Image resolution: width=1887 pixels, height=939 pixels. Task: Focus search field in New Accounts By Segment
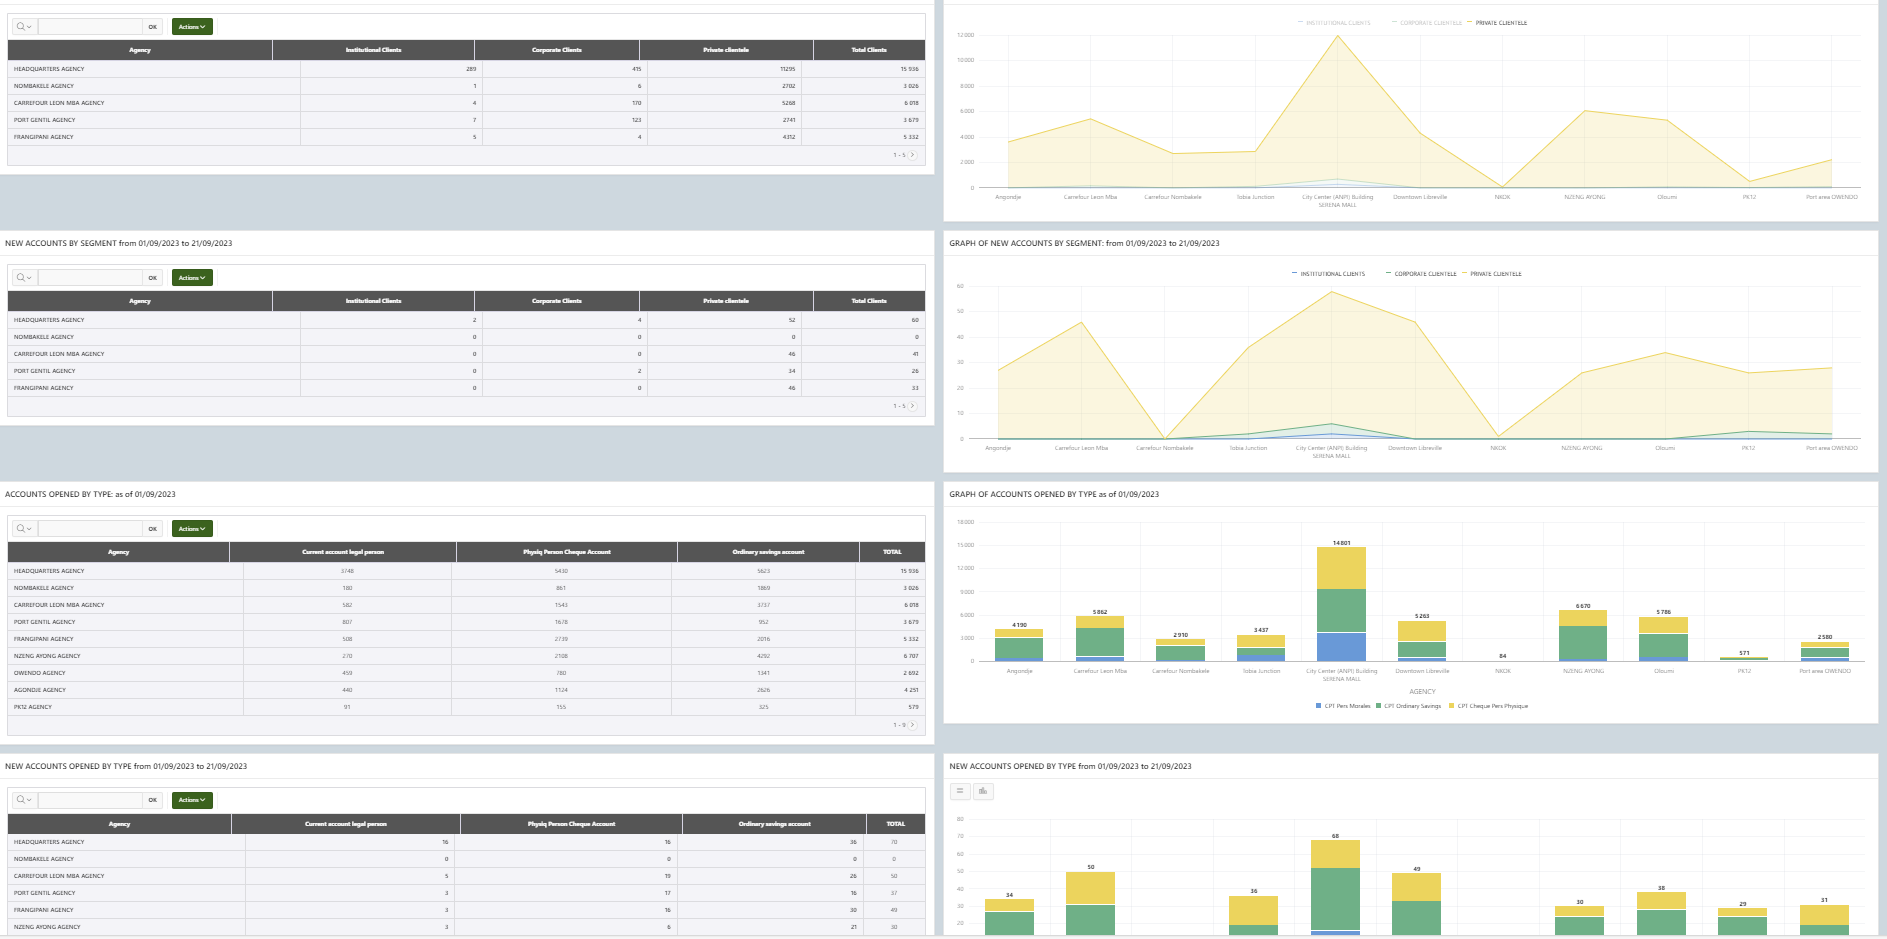90,278
